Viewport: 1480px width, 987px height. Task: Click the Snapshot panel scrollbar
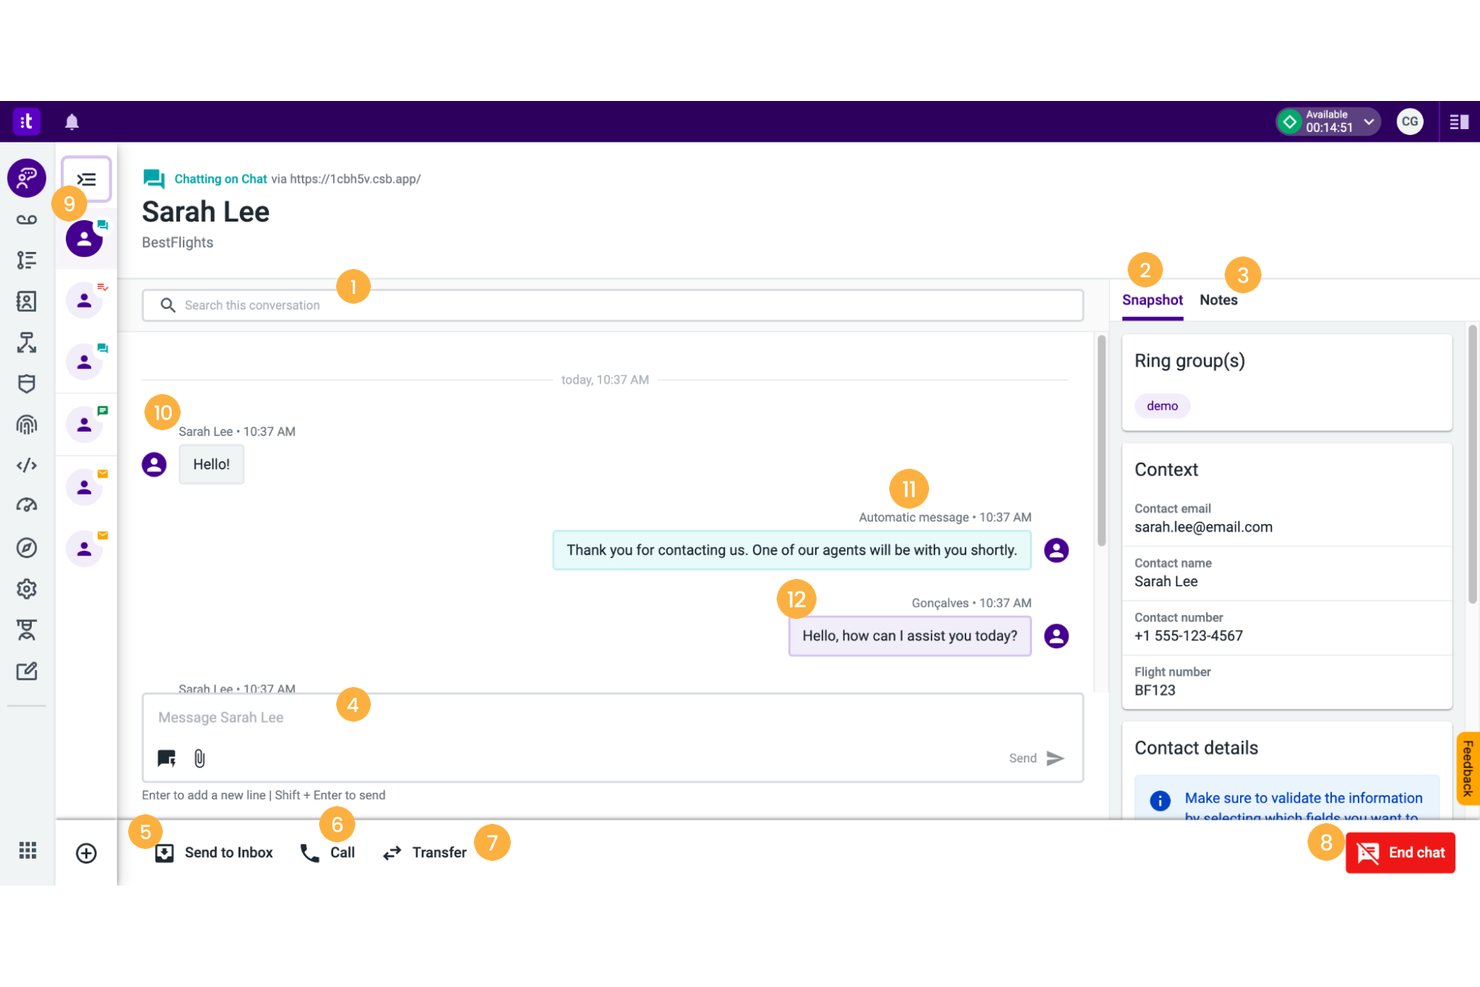coord(1472,464)
